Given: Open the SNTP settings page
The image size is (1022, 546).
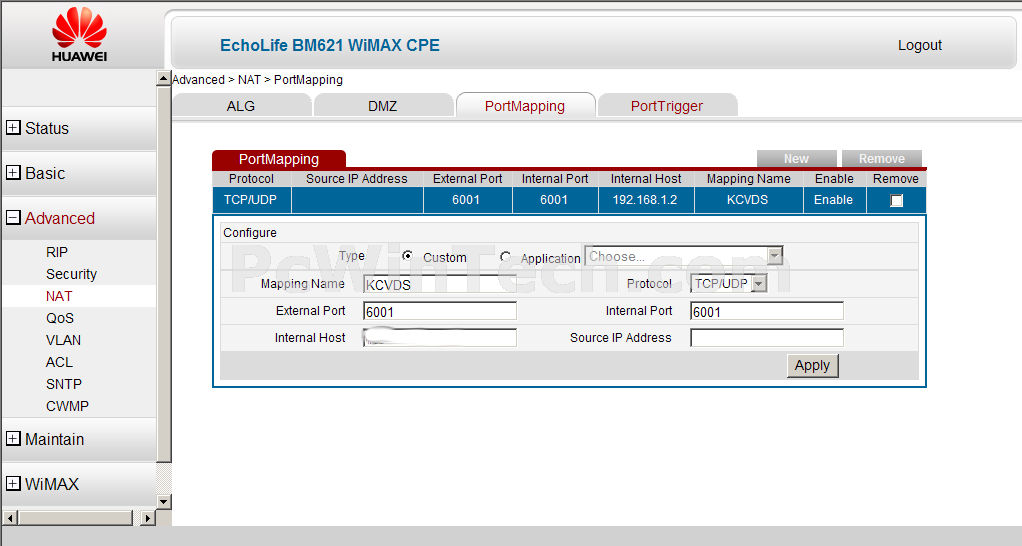Looking at the screenshot, I should (64, 384).
